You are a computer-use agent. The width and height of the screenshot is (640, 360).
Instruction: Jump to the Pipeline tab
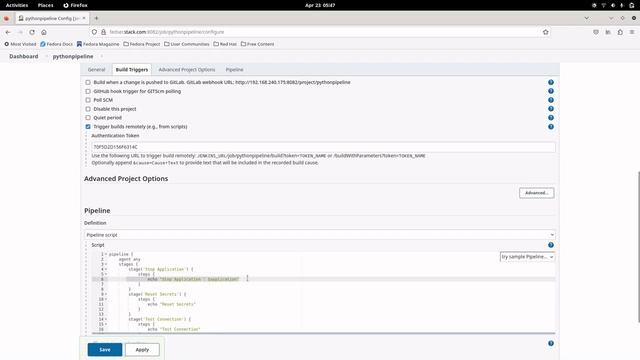[234, 69]
